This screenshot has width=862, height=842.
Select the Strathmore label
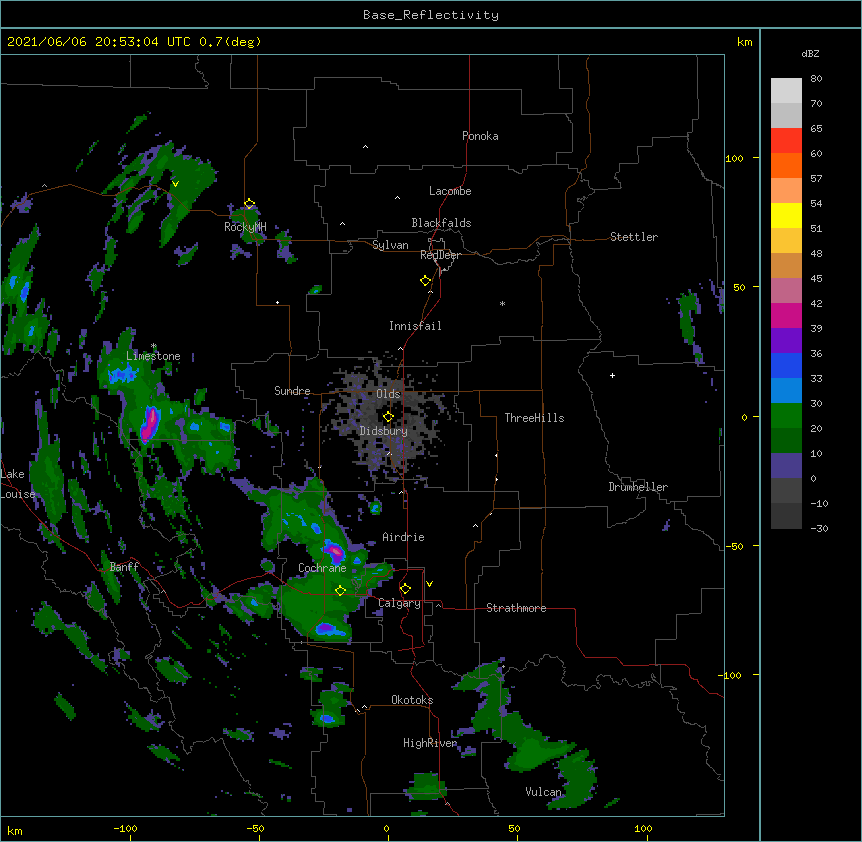(516, 608)
